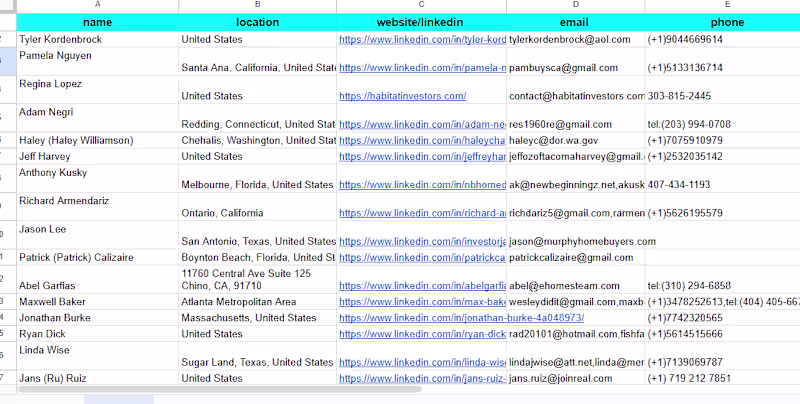
Task: Select the location 'Santa Ana, California' cell
Action: coord(258,61)
